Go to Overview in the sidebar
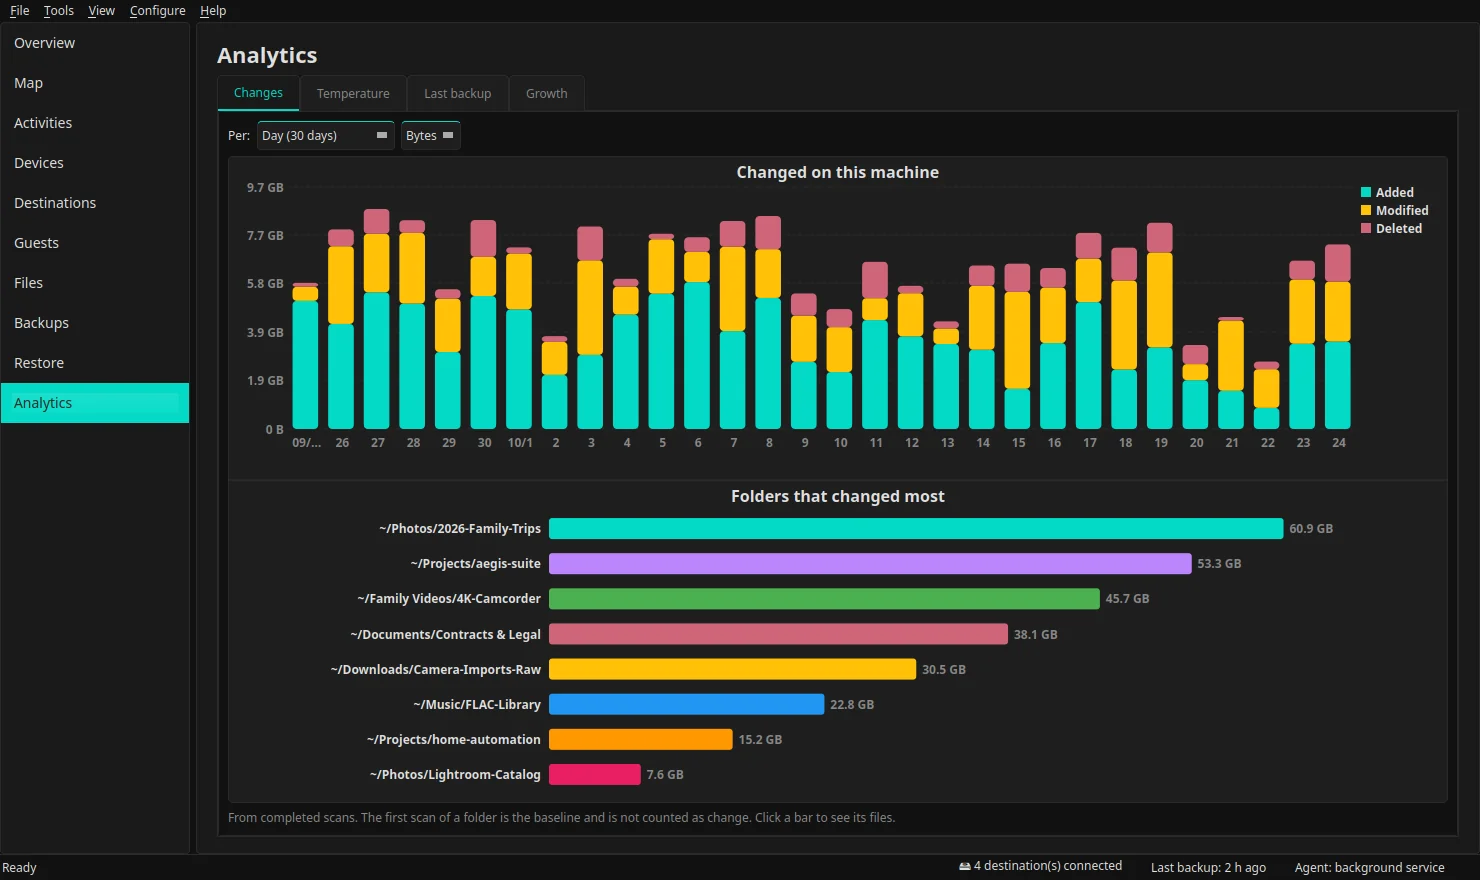The width and height of the screenshot is (1480, 880). [95, 43]
